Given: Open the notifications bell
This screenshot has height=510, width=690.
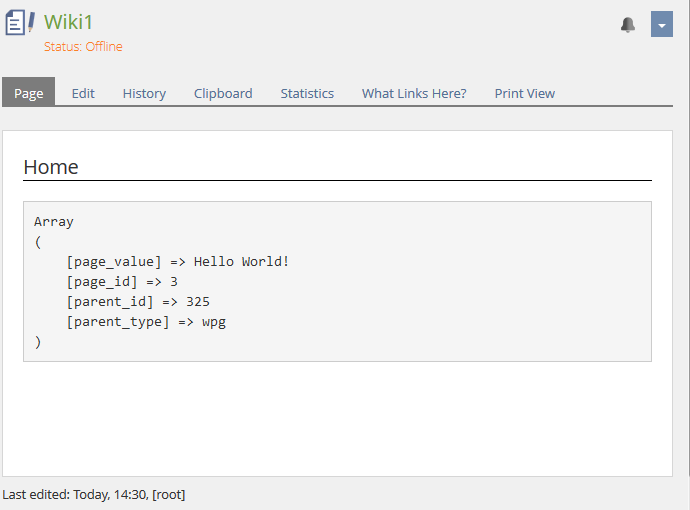Looking at the screenshot, I should [628, 25].
